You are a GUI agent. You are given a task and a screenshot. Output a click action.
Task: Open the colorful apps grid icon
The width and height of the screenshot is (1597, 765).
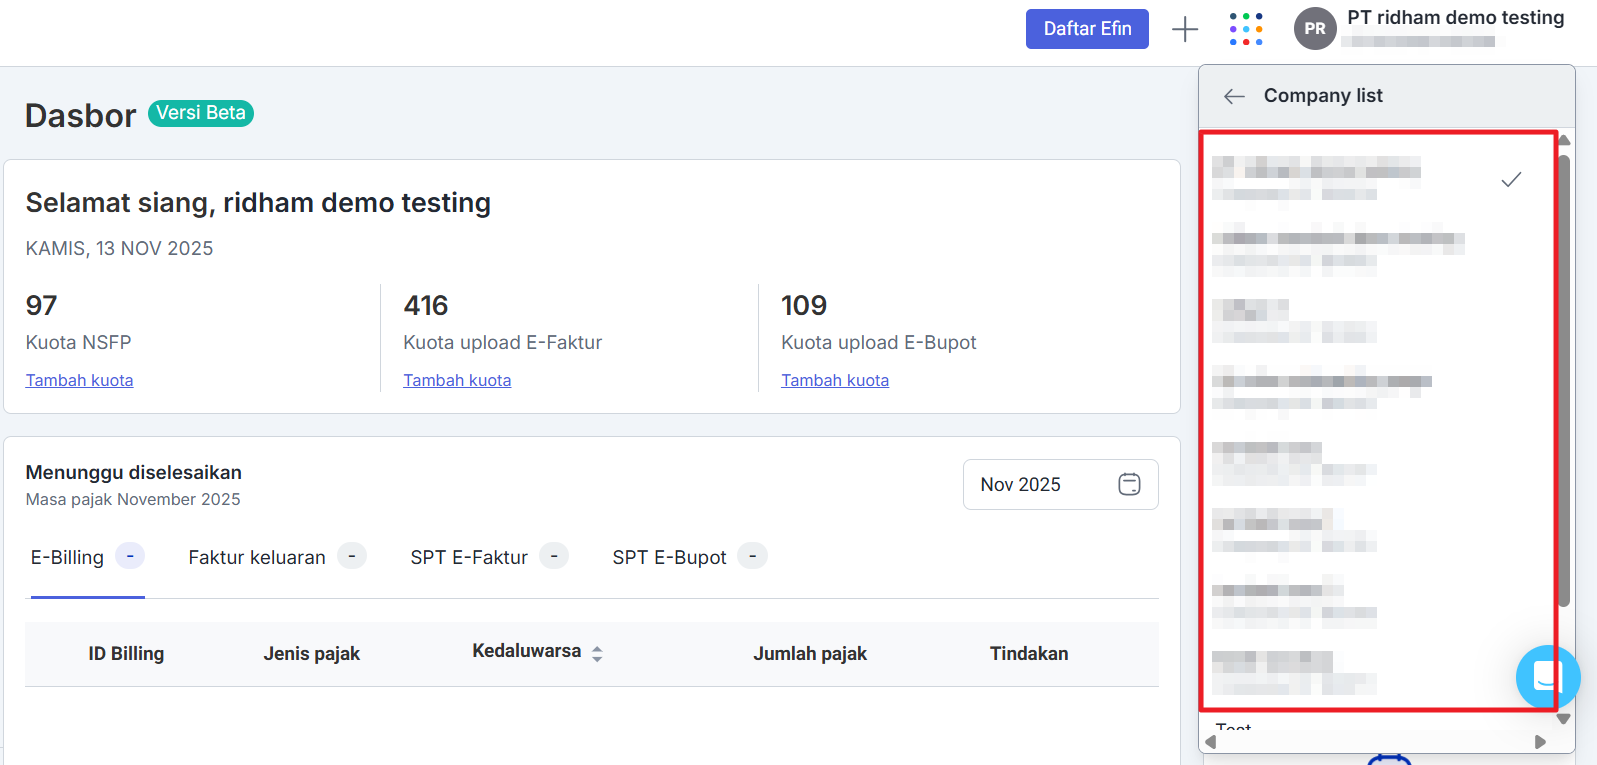point(1246,29)
